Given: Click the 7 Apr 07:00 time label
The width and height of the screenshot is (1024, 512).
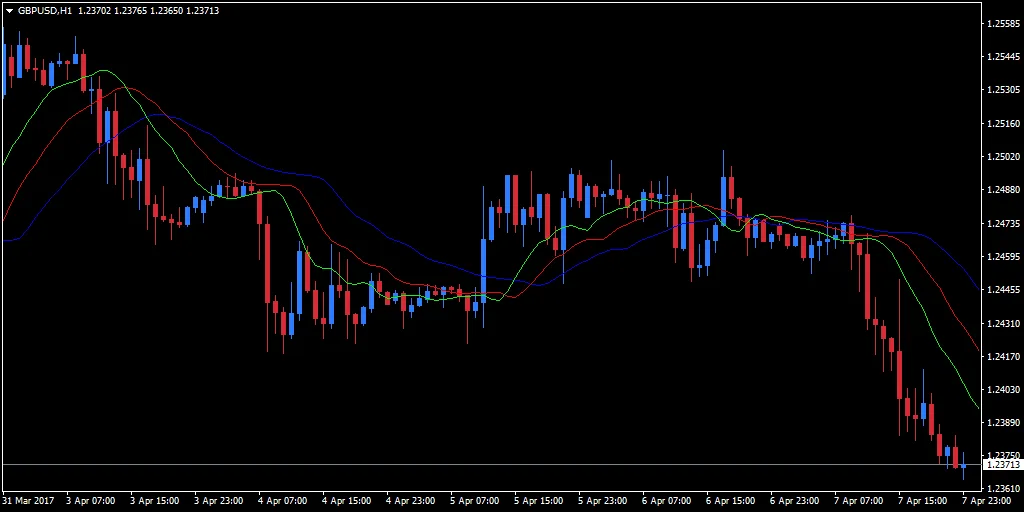Looking at the screenshot, I should click(x=859, y=501).
